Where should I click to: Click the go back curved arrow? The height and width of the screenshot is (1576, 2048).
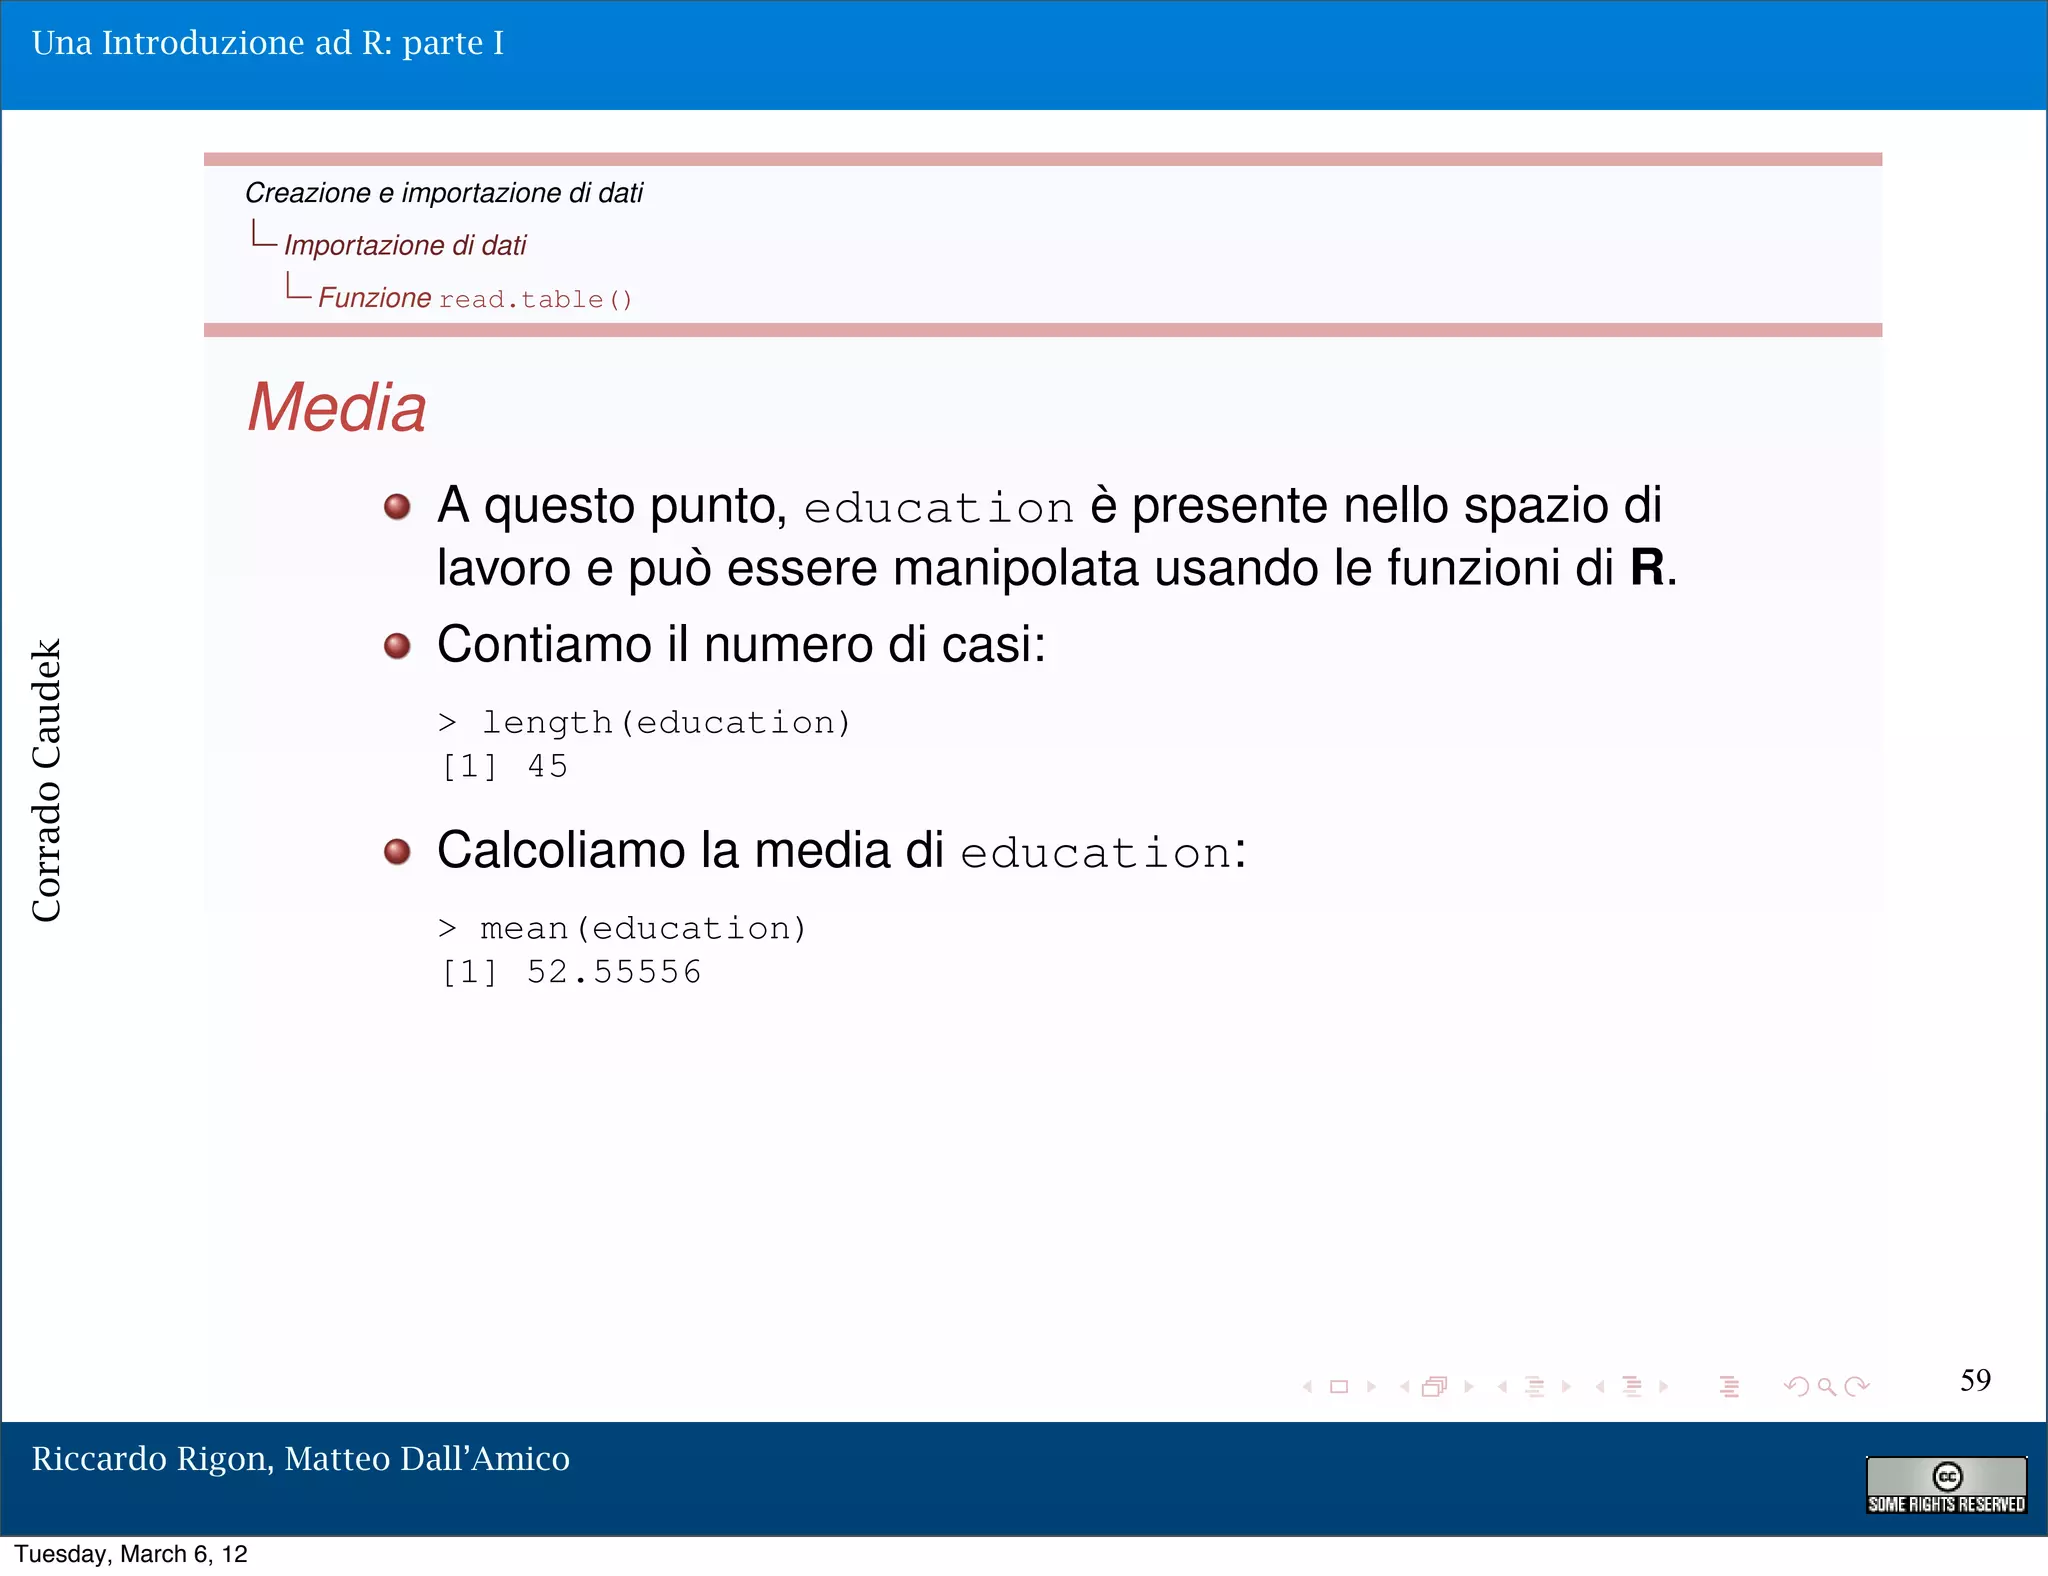(1796, 1386)
